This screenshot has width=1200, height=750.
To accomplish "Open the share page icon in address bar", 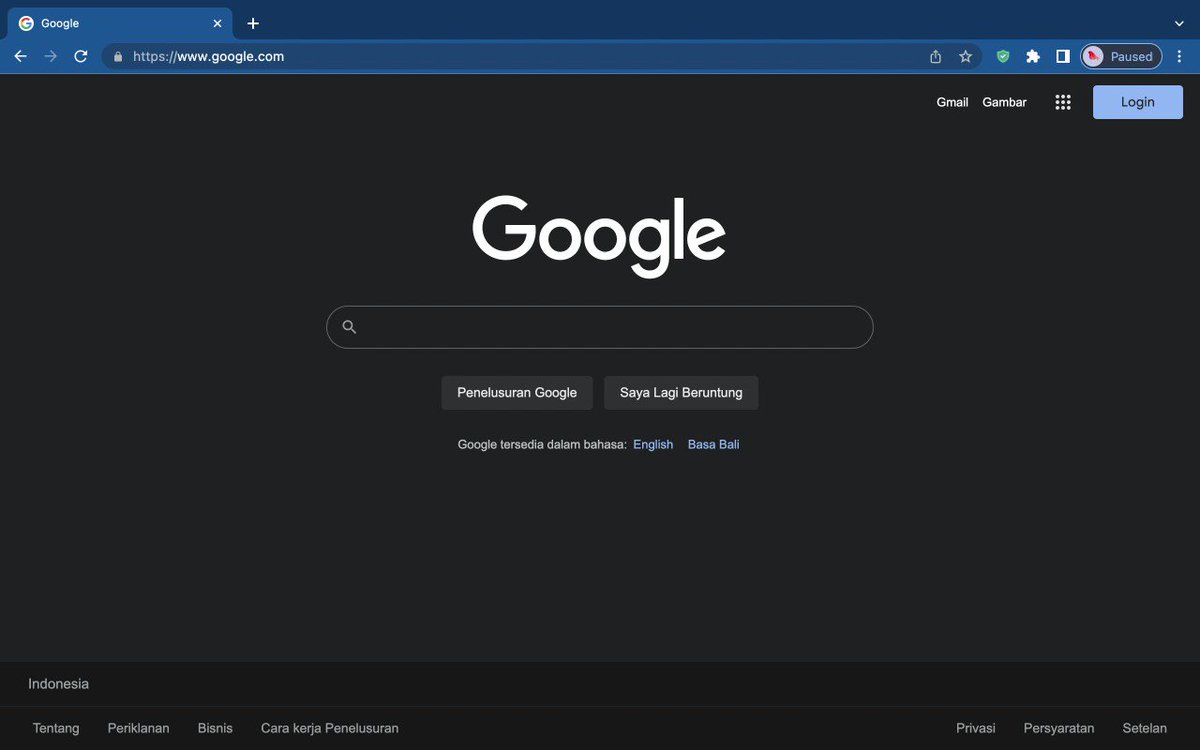I will click(935, 57).
